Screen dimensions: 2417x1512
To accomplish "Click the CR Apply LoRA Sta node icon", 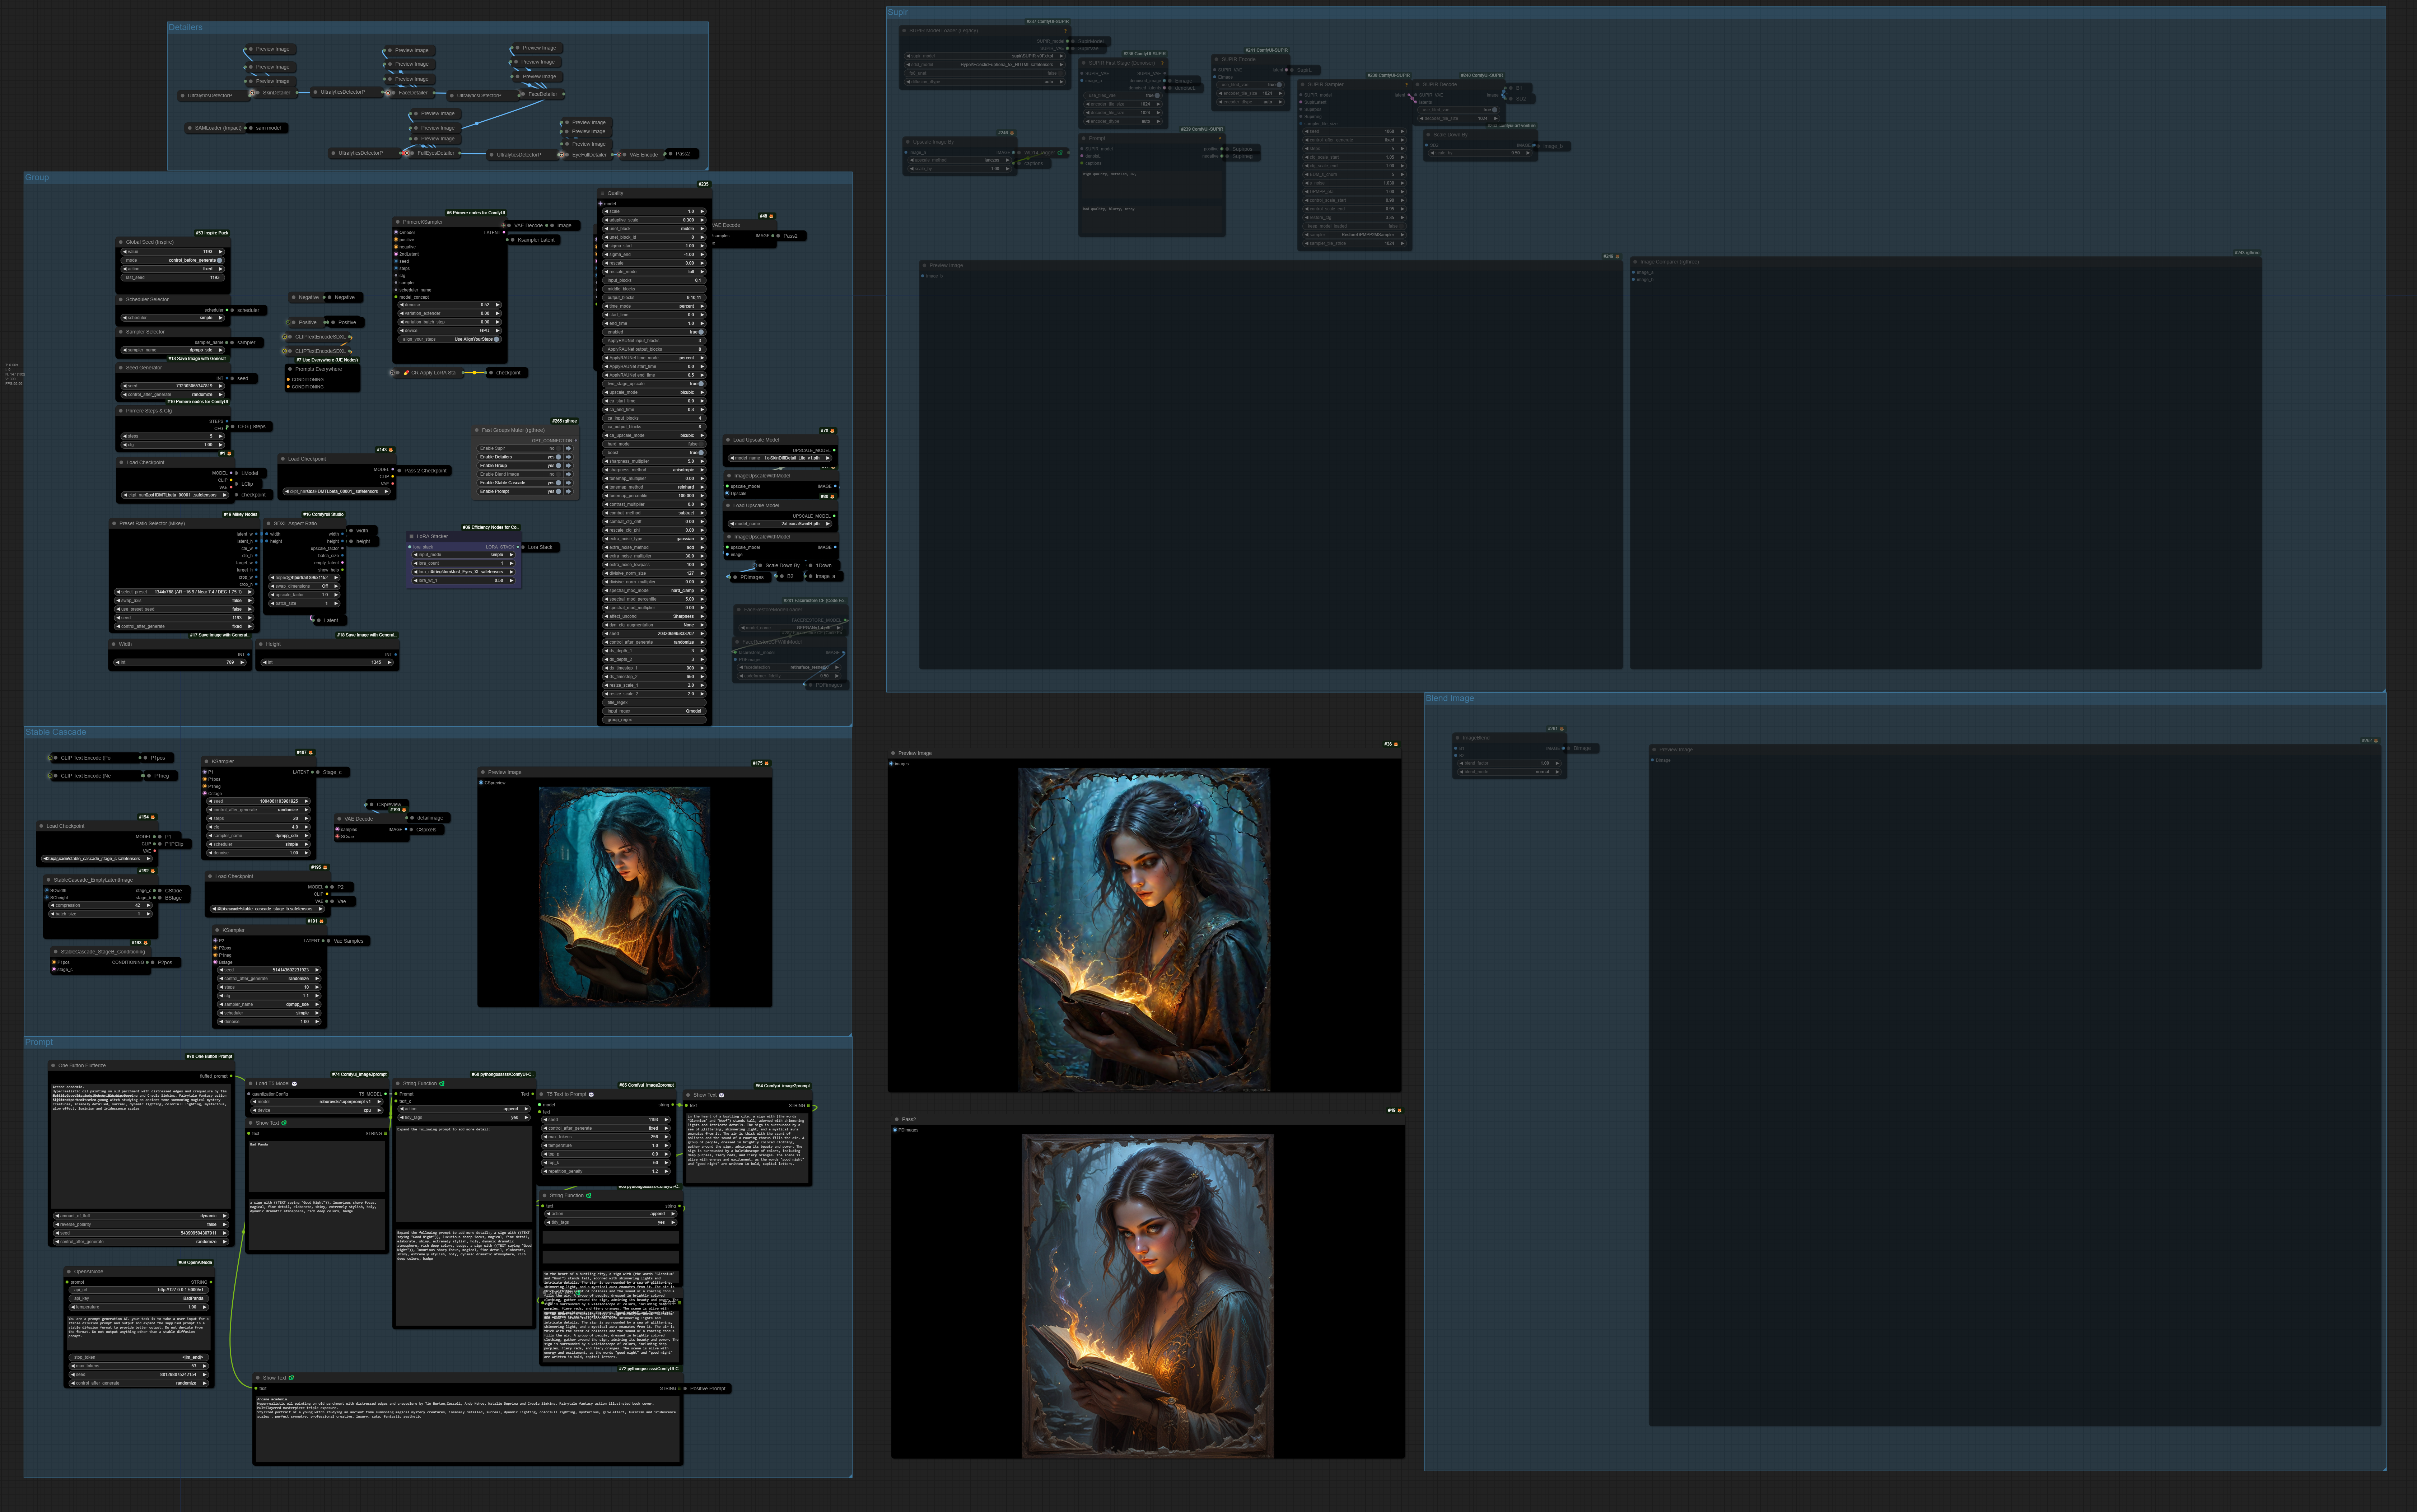I will [407, 373].
